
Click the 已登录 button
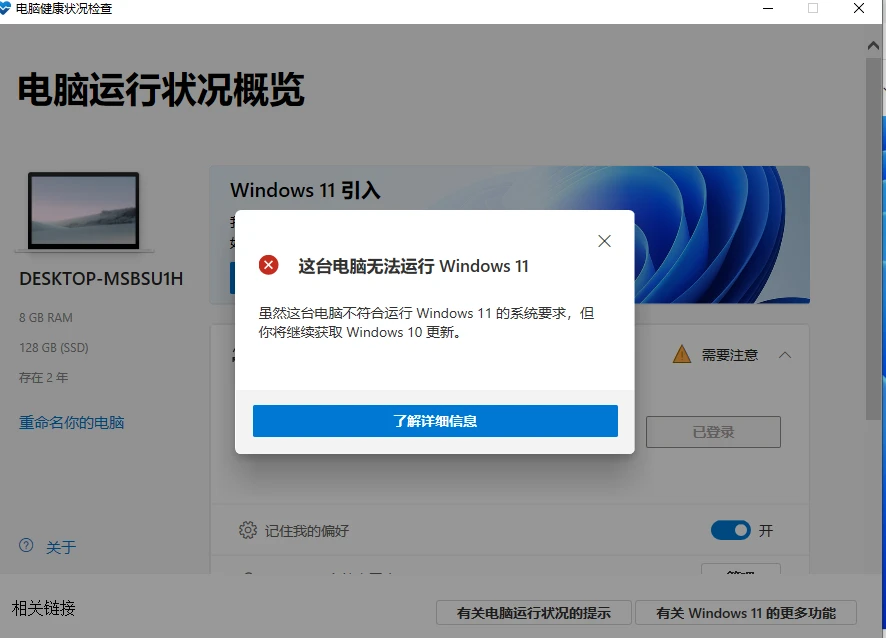coord(713,432)
